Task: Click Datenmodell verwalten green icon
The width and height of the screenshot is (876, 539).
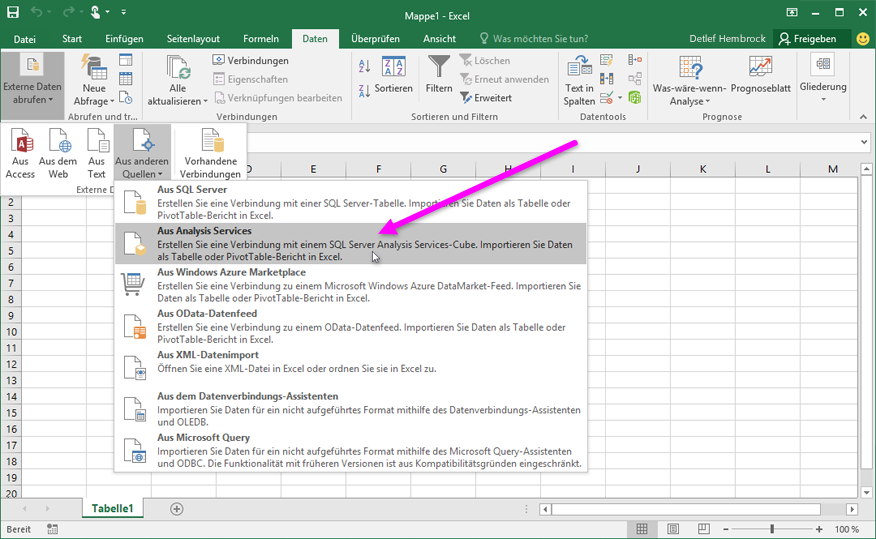Action: [635, 98]
